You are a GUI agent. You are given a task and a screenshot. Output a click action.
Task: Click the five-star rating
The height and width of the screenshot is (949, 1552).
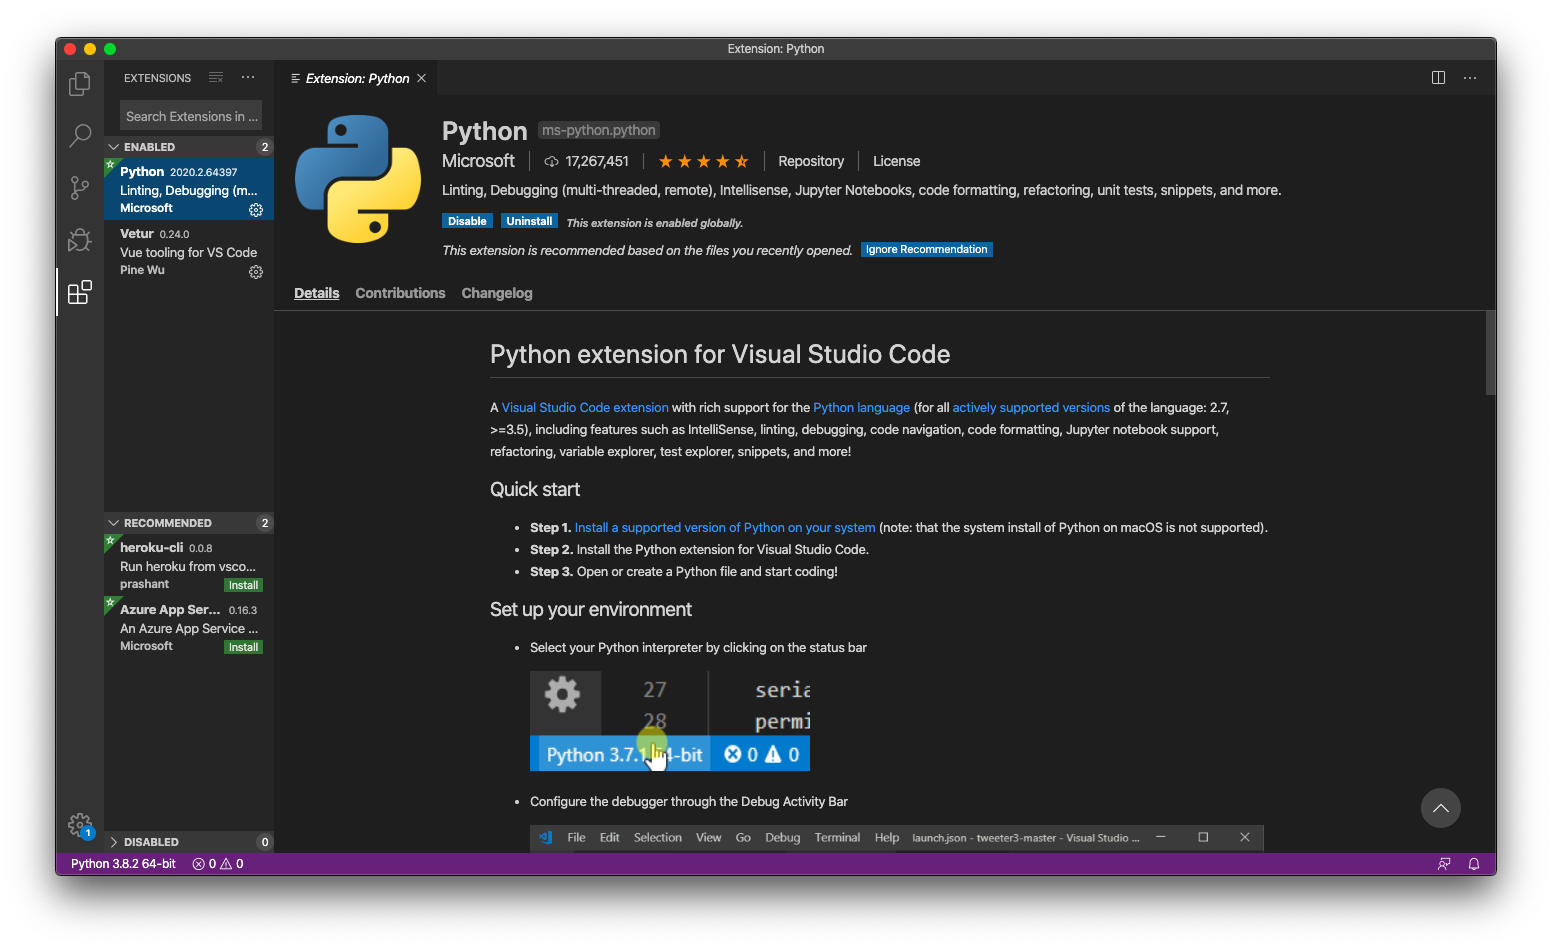click(x=703, y=161)
